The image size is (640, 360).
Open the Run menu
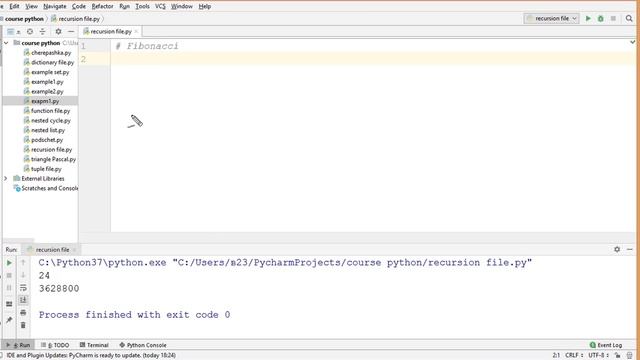(x=124, y=6)
